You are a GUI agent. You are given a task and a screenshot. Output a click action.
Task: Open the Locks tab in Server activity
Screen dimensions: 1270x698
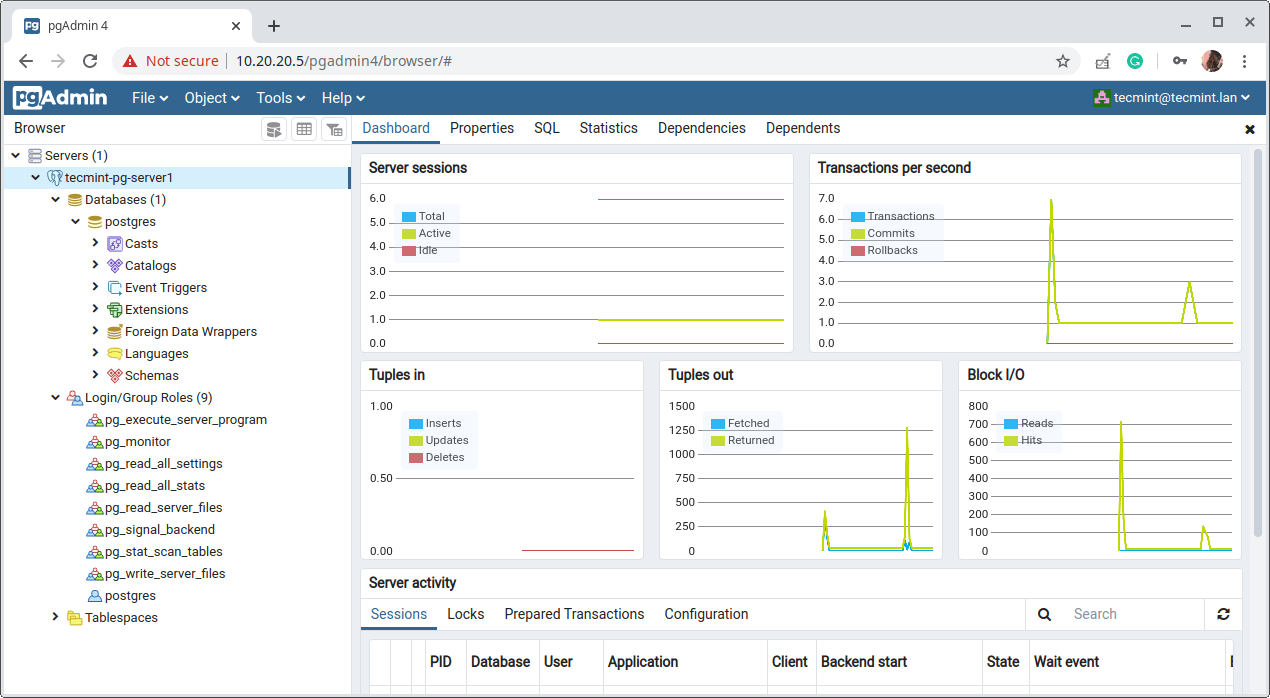tap(465, 614)
